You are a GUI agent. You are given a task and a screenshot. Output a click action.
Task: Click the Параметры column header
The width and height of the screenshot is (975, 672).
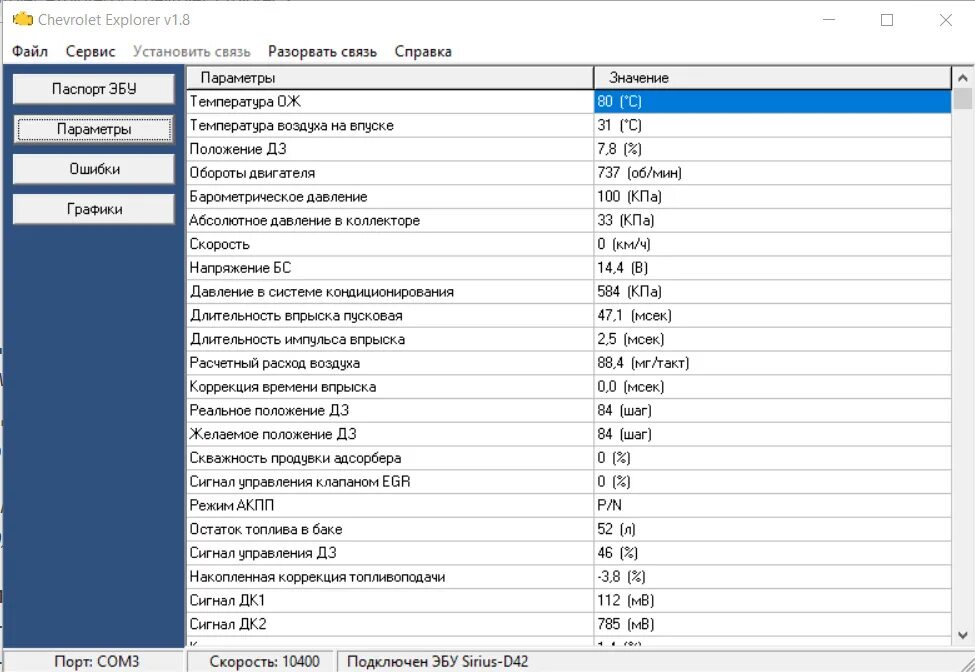coord(390,78)
